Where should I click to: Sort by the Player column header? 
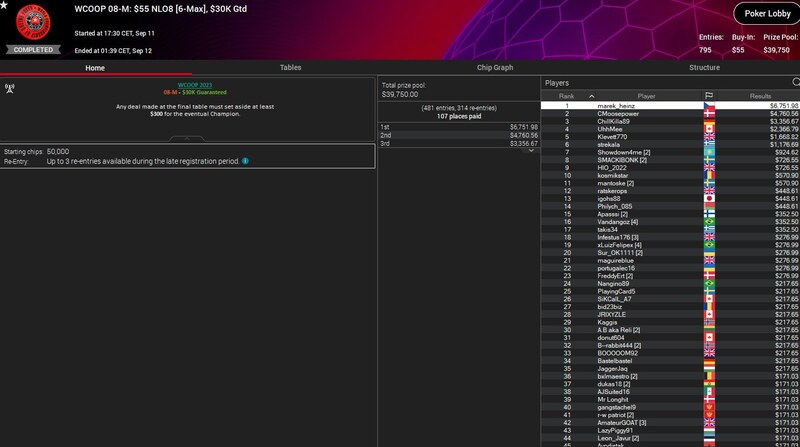pos(646,96)
